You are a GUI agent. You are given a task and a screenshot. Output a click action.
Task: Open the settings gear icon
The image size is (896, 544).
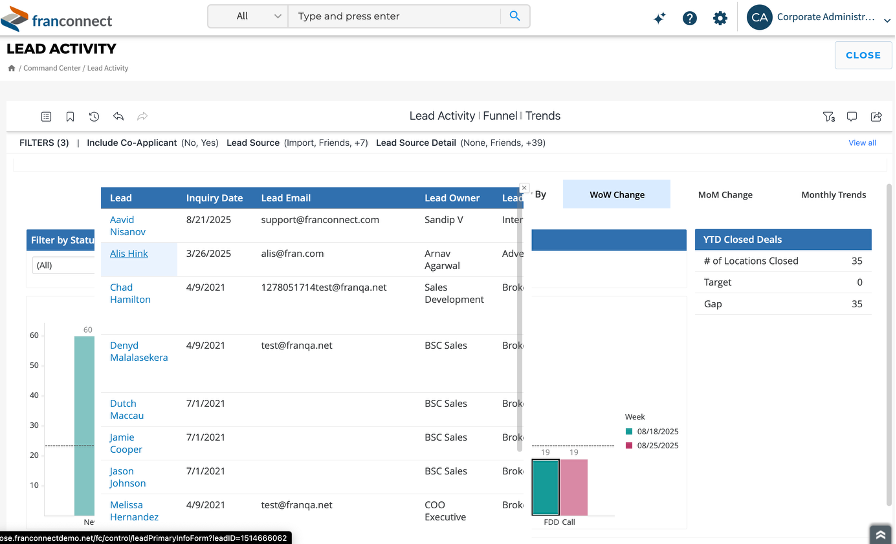720,18
